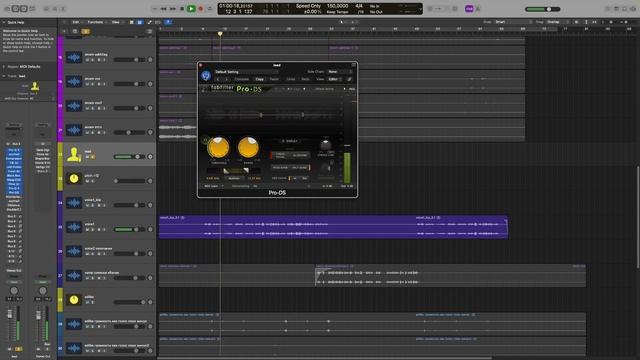
Task: Adjust the master volume slider
Action: (542, 9)
